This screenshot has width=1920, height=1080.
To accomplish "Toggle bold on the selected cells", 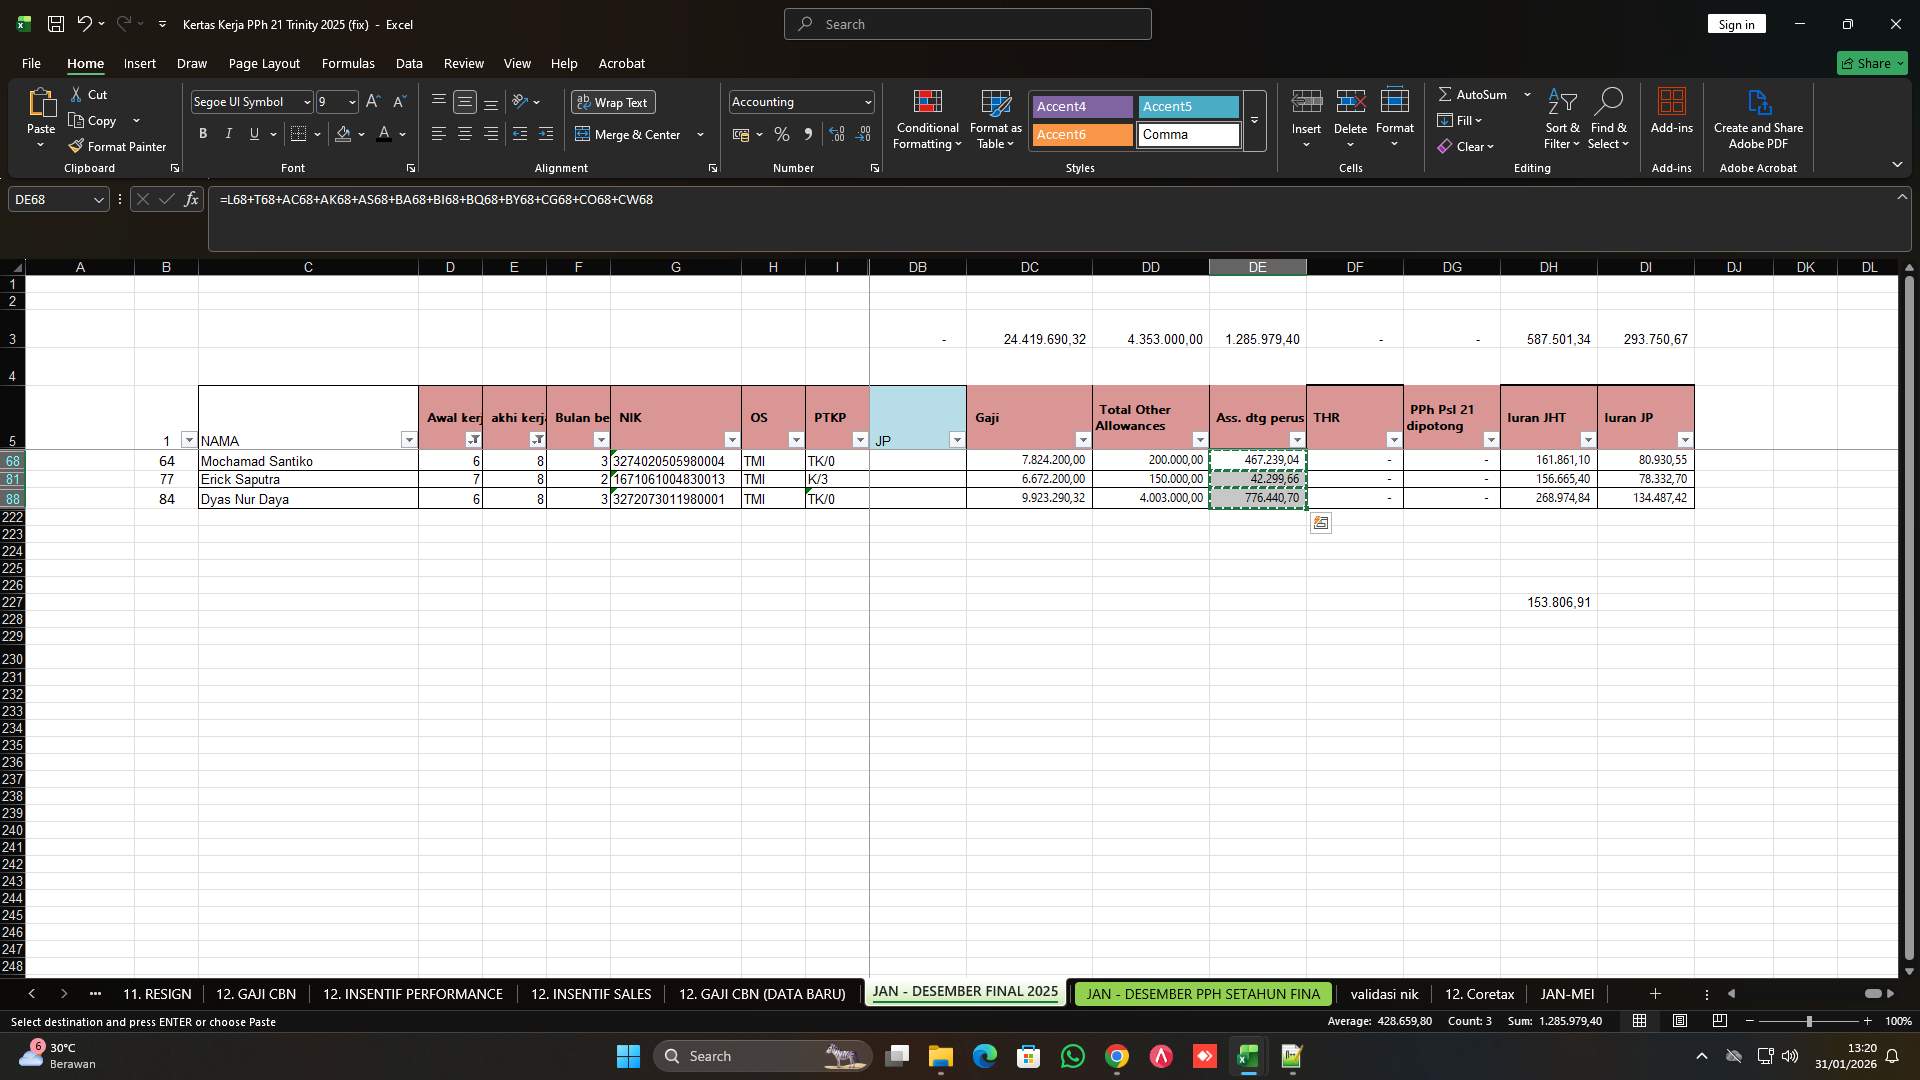I will click(202, 133).
